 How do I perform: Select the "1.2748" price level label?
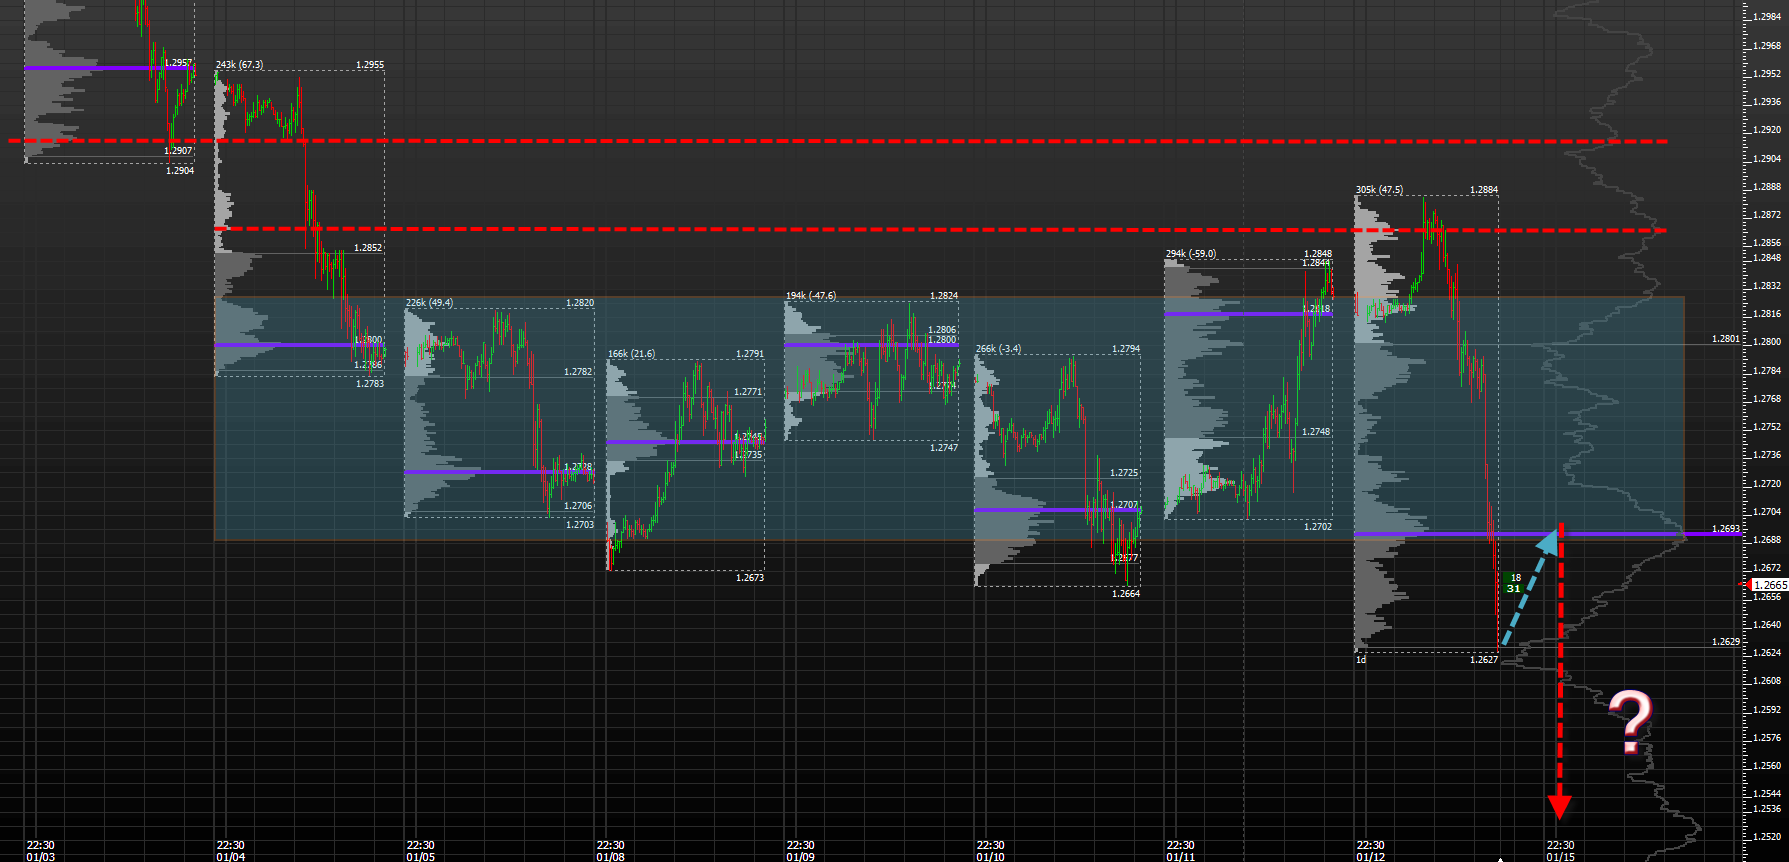click(x=1316, y=432)
